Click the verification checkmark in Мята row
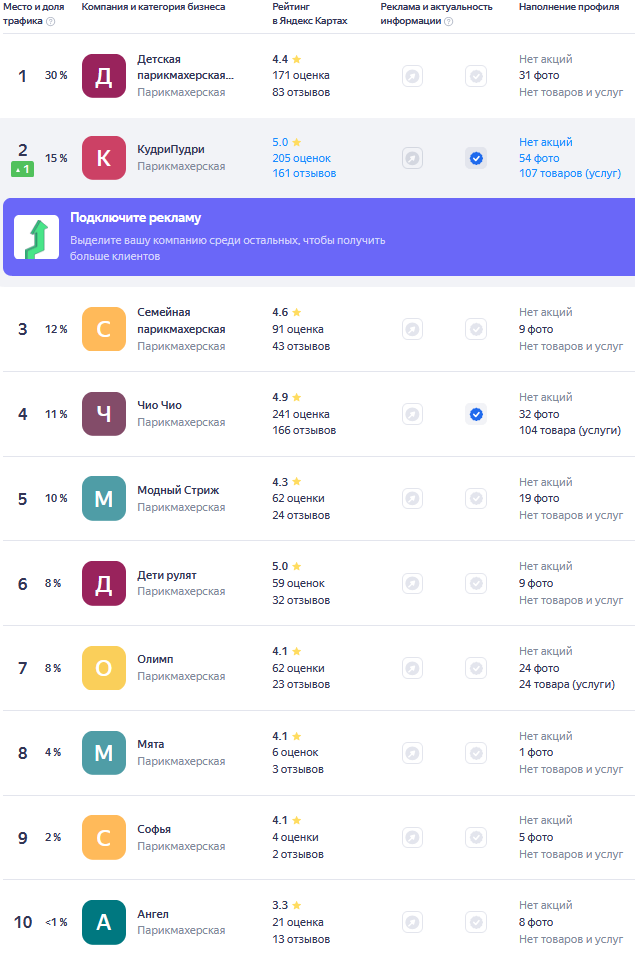Image resolution: width=635 pixels, height=960 pixels. point(476,752)
